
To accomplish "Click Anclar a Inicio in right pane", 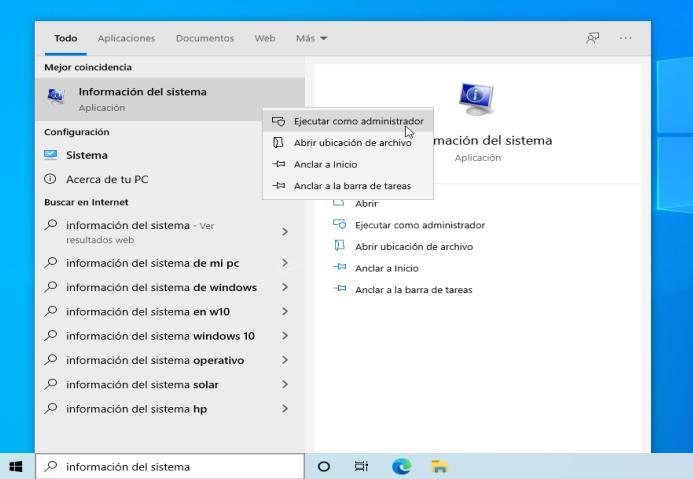I will coord(386,268).
